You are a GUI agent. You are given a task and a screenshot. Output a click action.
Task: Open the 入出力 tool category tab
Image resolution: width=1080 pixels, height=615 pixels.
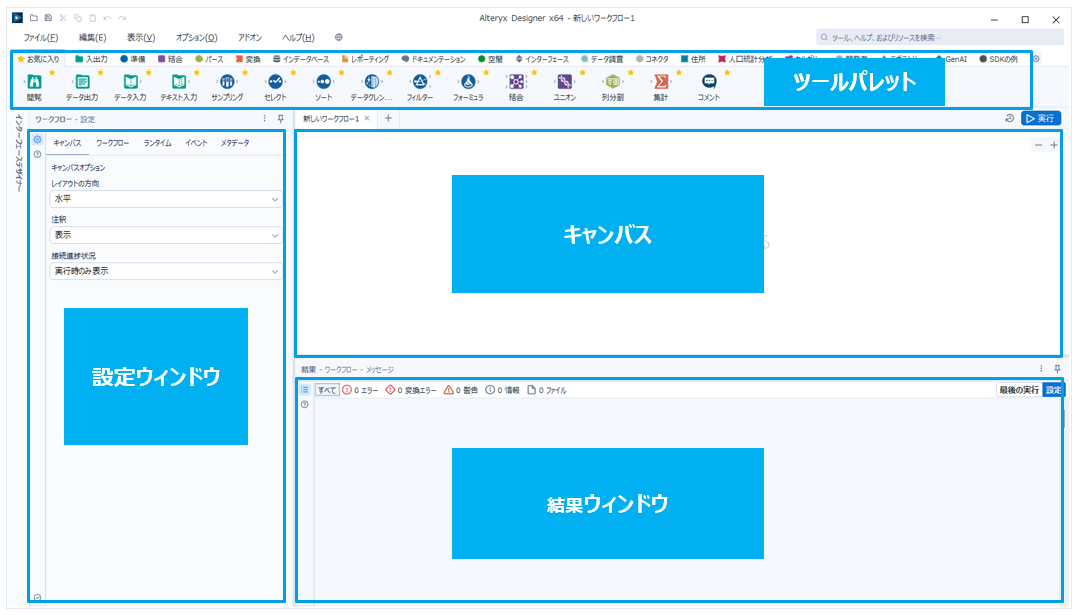pos(92,59)
